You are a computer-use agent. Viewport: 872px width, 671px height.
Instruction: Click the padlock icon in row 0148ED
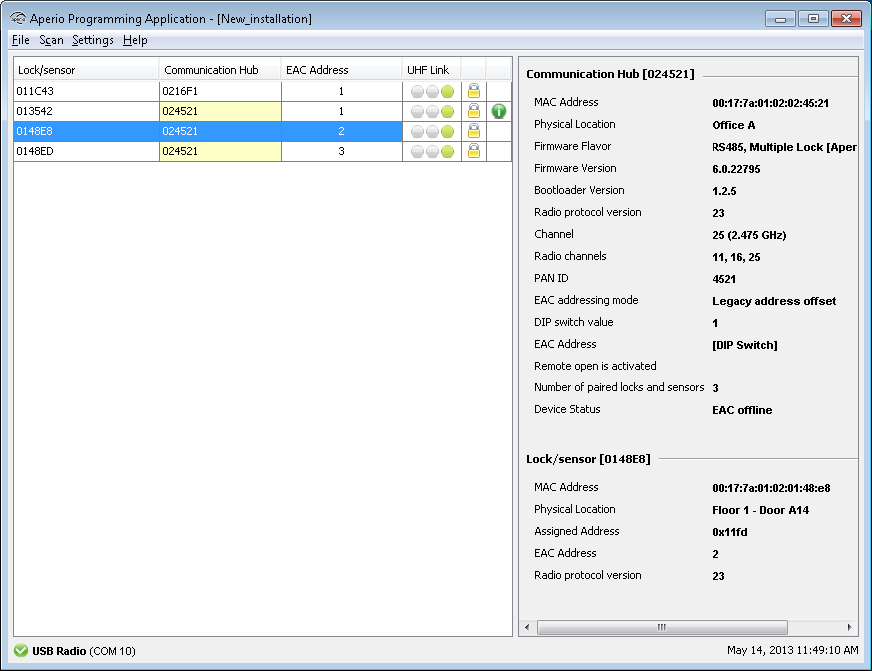coord(474,151)
